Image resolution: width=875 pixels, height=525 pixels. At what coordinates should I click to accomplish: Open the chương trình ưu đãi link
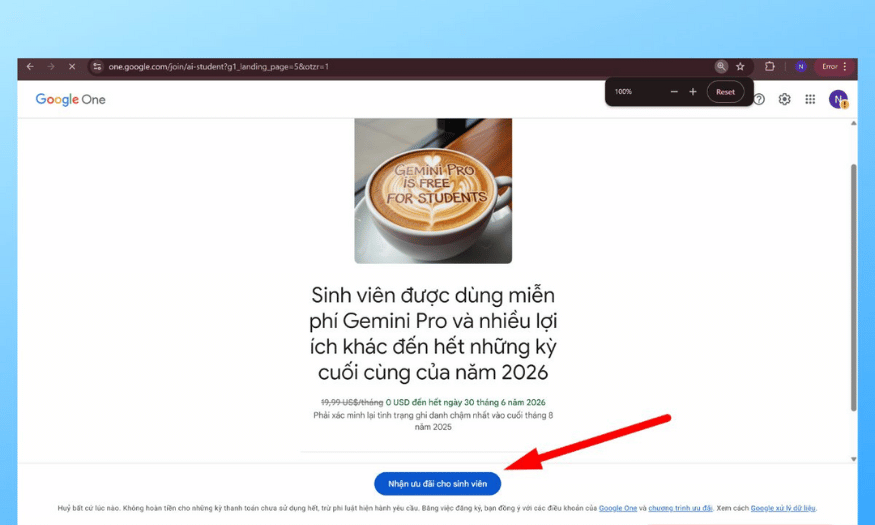click(680, 508)
